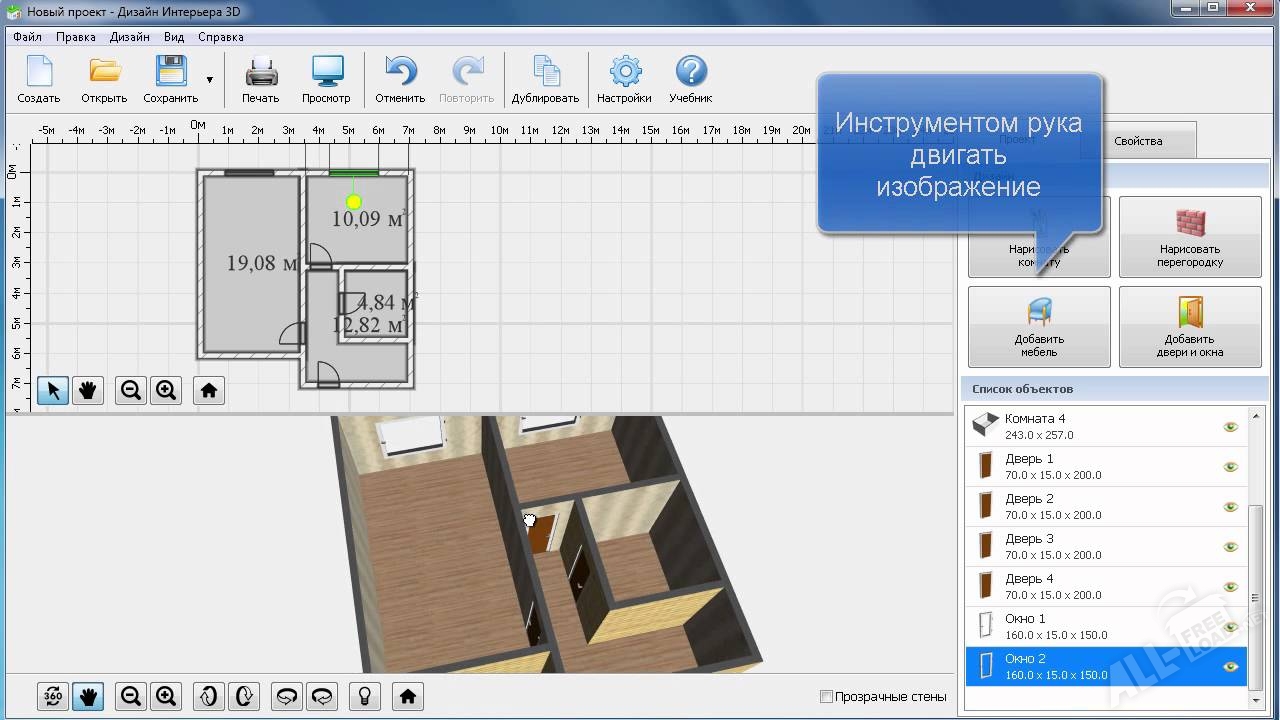The height and width of the screenshot is (720, 1280).
Task: Click Добавить двери и окна button
Action: tap(1189, 327)
